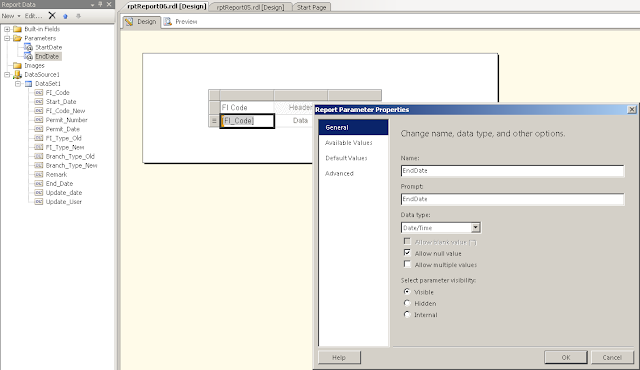Viewport: 640px width, 370px height.
Task: Click the field icon beside Permit_Number
Action: [39, 120]
